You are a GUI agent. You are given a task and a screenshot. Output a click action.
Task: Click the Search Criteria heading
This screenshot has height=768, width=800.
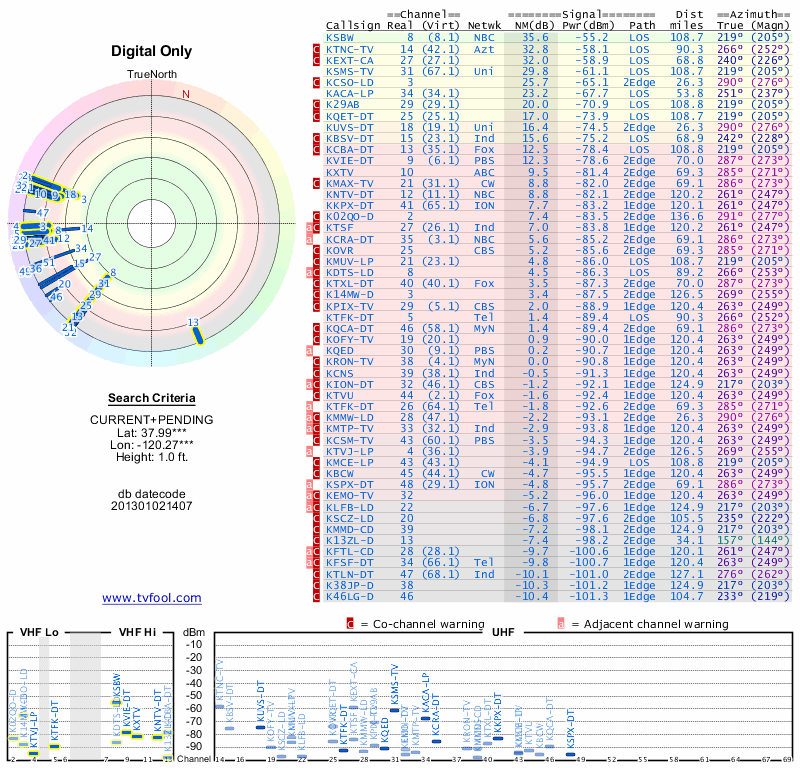[x=152, y=398]
